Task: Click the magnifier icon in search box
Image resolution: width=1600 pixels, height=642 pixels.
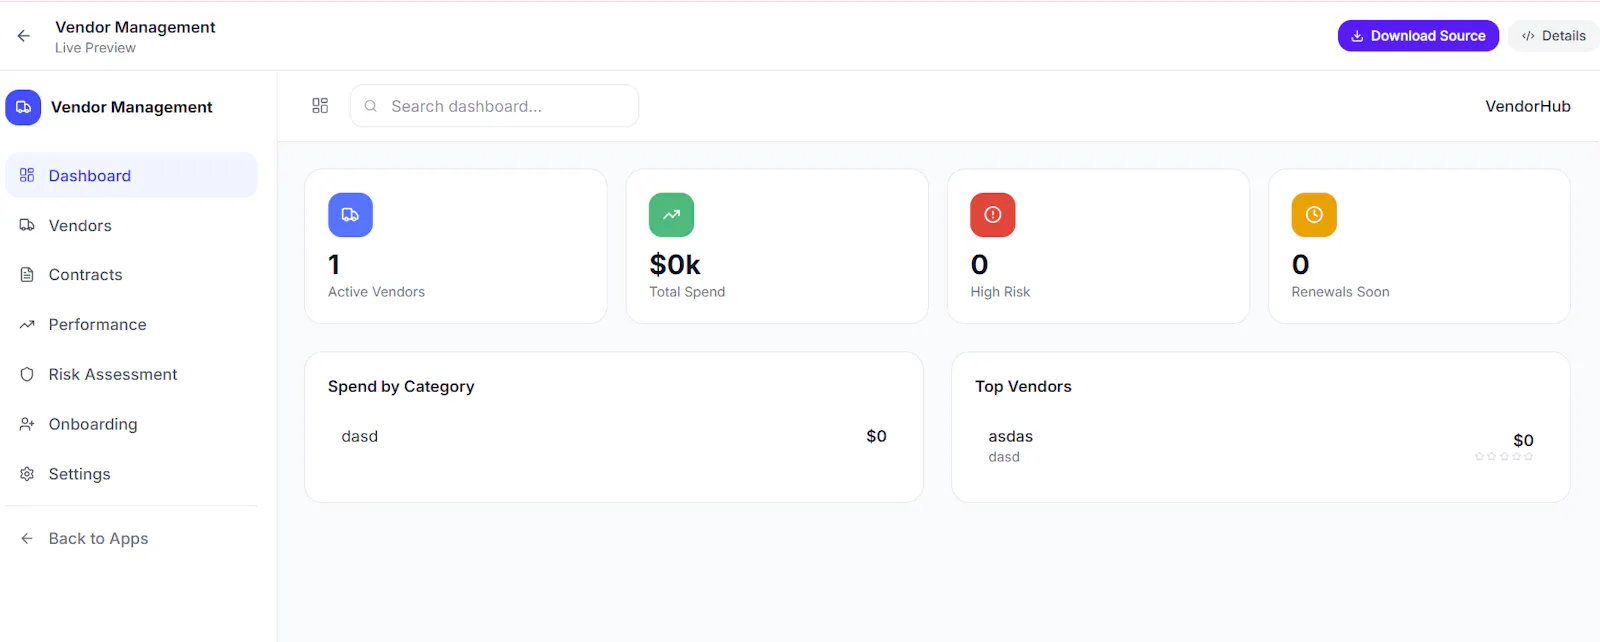Action: (x=371, y=106)
